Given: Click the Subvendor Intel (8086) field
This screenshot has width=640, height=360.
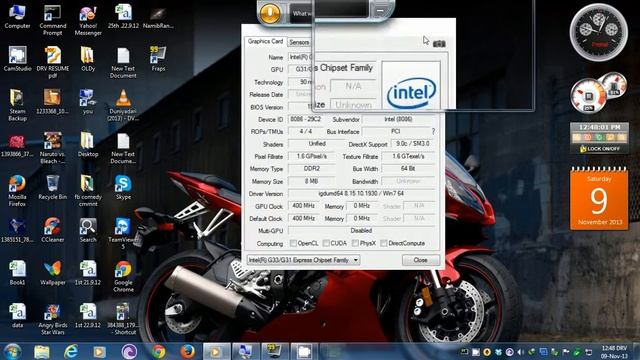Looking at the screenshot, I should click(x=398, y=119).
